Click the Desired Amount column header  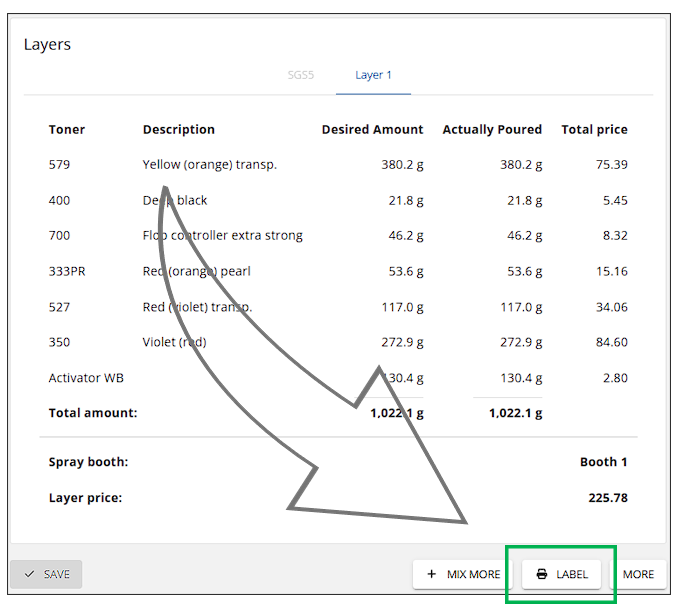(x=373, y=129)
